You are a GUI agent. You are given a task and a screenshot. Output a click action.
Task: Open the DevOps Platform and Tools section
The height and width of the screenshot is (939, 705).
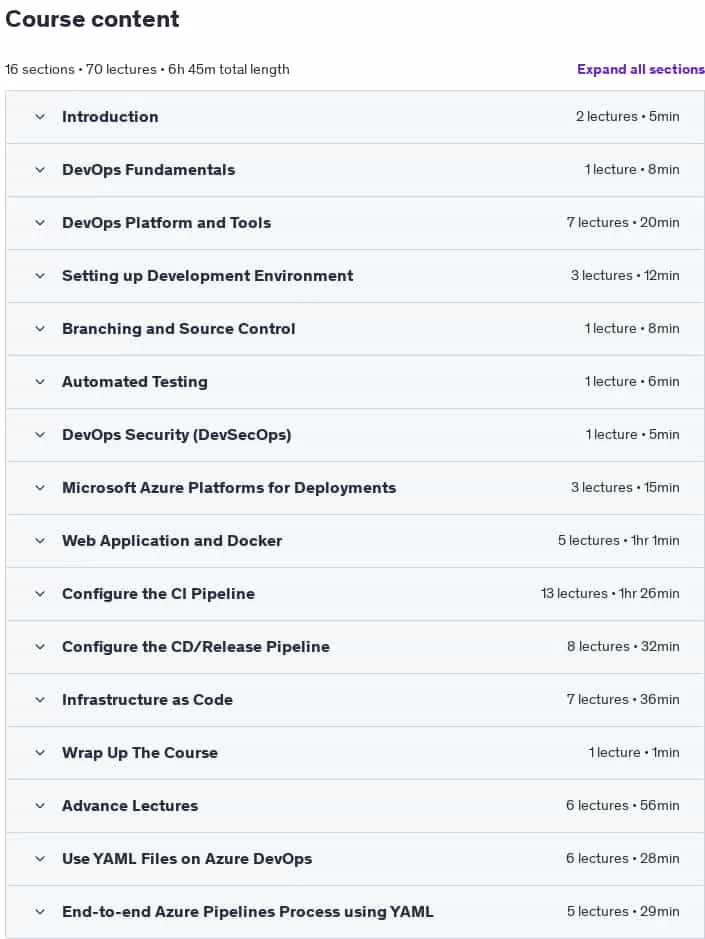[355, 223]
